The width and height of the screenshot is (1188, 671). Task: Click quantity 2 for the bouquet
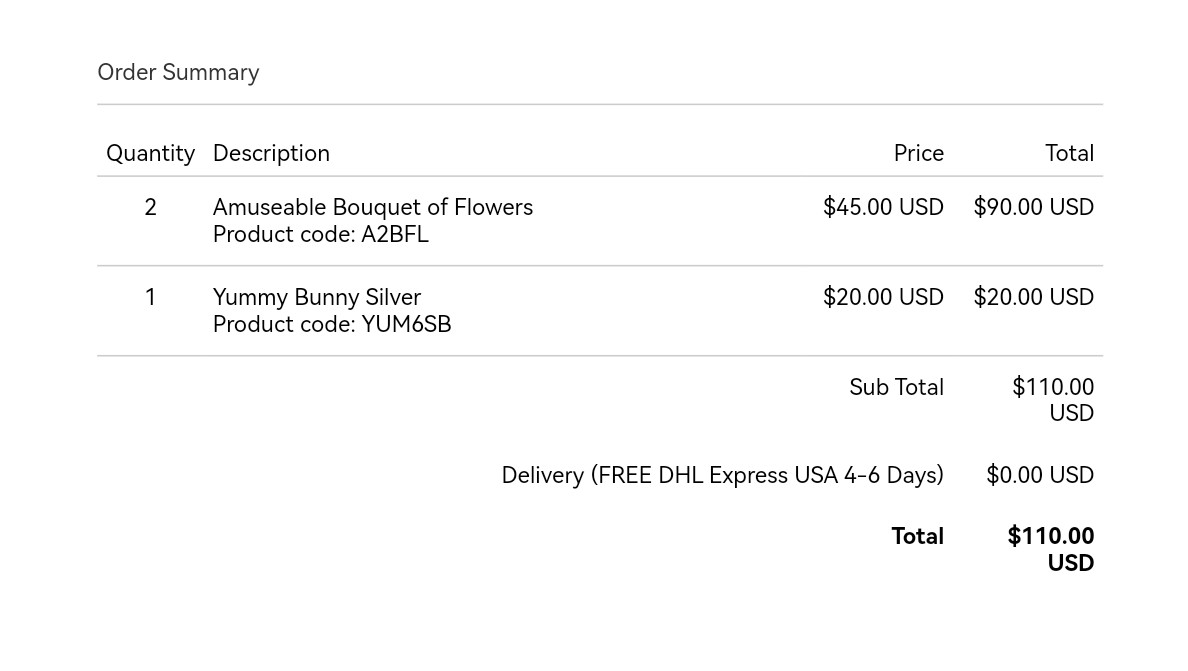[x=151, y=208]
